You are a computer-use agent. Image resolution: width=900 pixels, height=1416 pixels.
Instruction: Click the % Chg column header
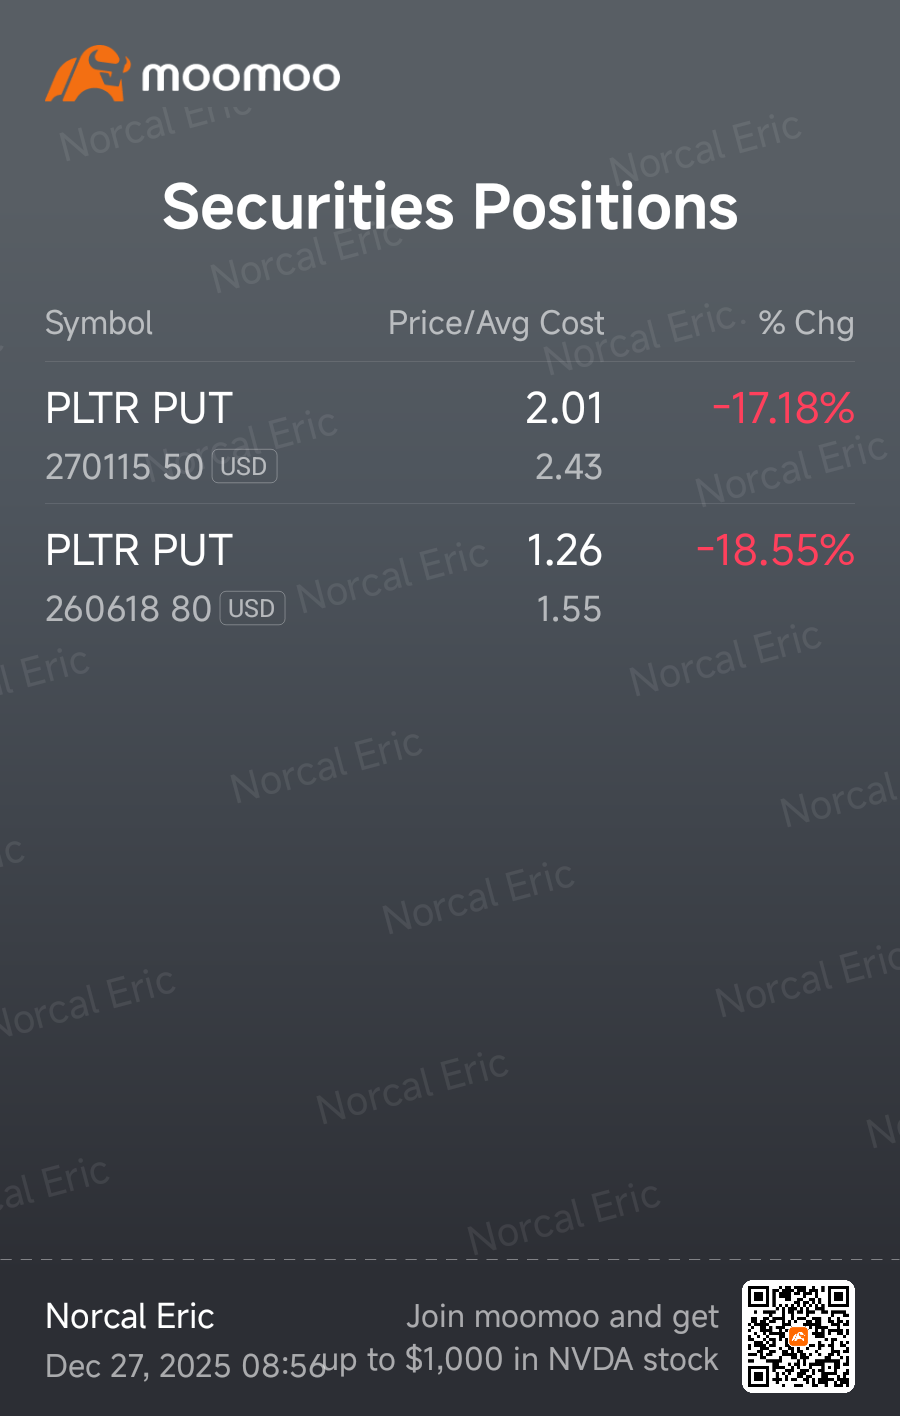(806, 323)
